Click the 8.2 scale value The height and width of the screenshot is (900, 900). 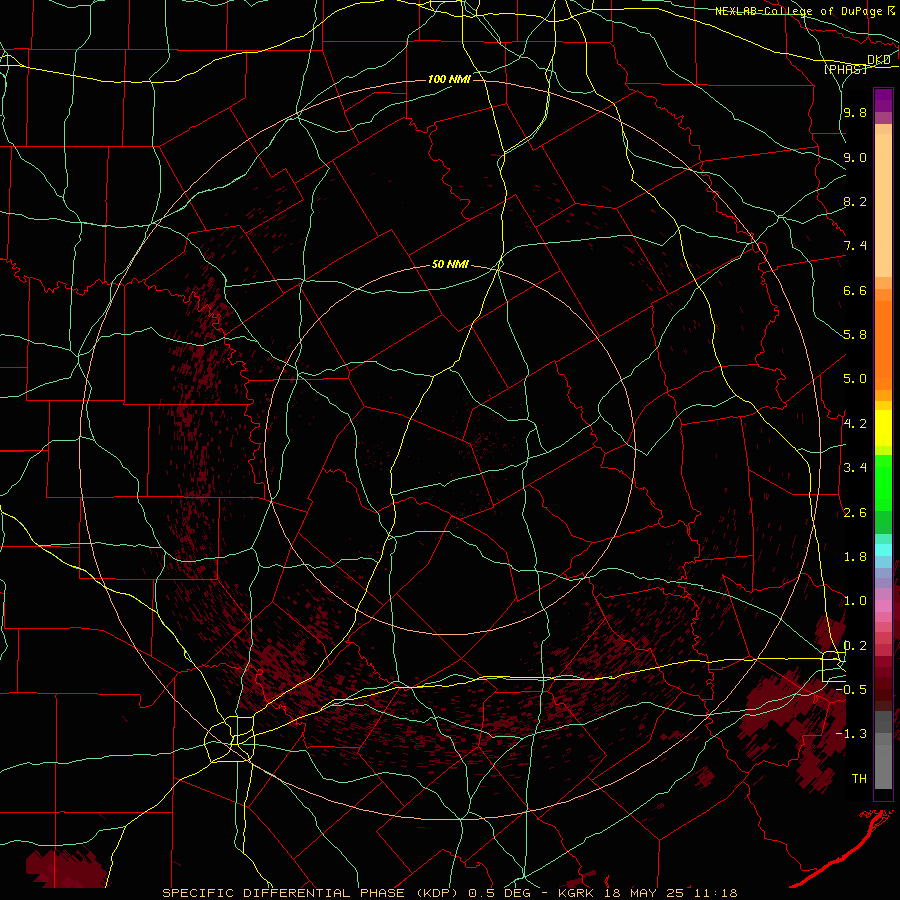(x=855, y=201)
